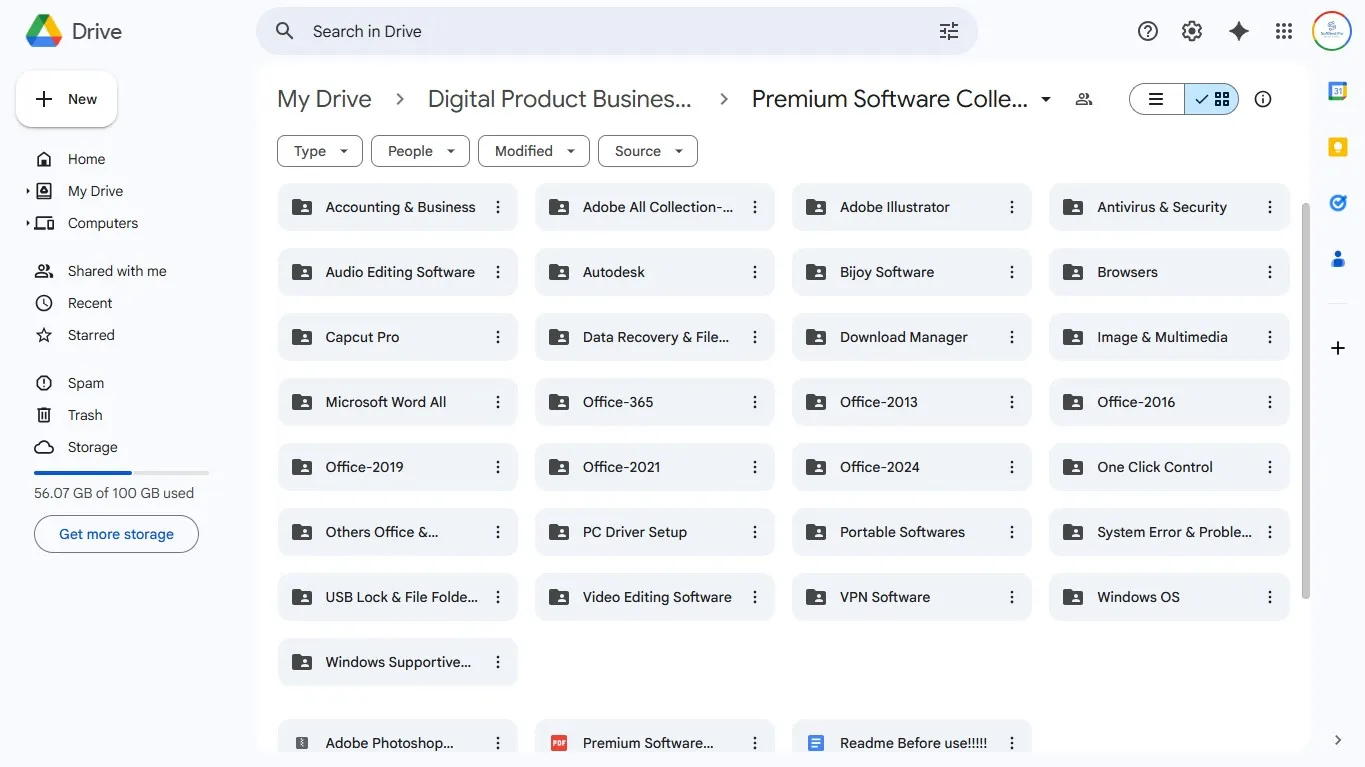Screen dimensions: 1365x767
Task: Open the People filter dropdown
Action: coord(419,151)
